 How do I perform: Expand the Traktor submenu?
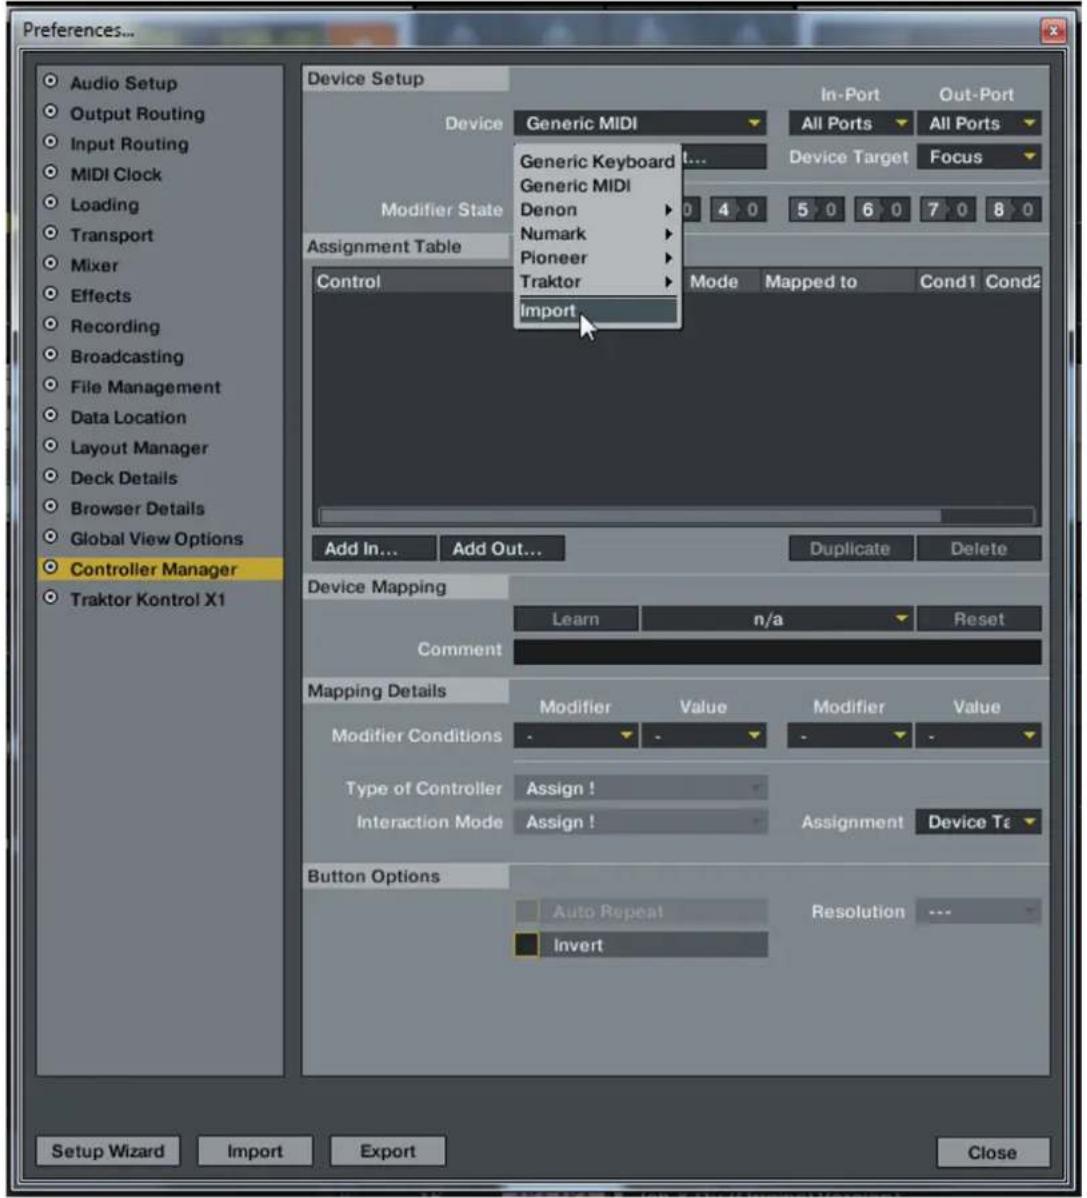pyautogui.click(x=597, y=282)
